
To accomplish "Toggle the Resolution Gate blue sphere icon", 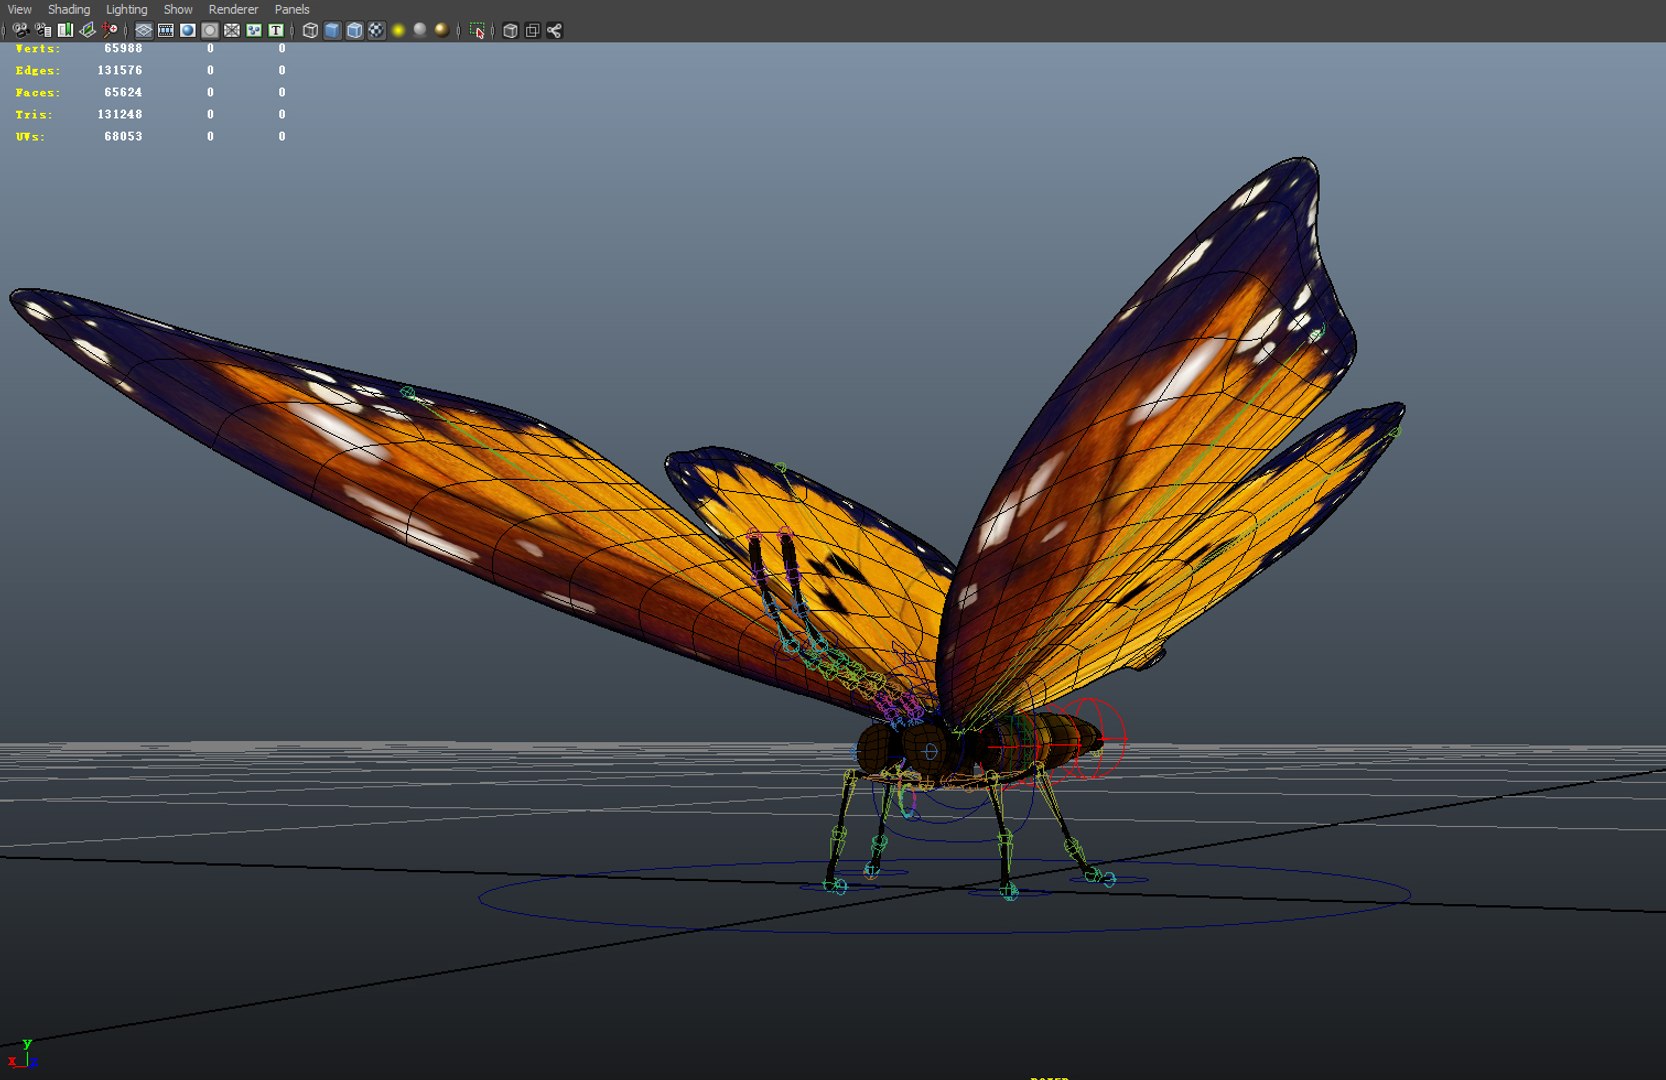I will [187, 30].
